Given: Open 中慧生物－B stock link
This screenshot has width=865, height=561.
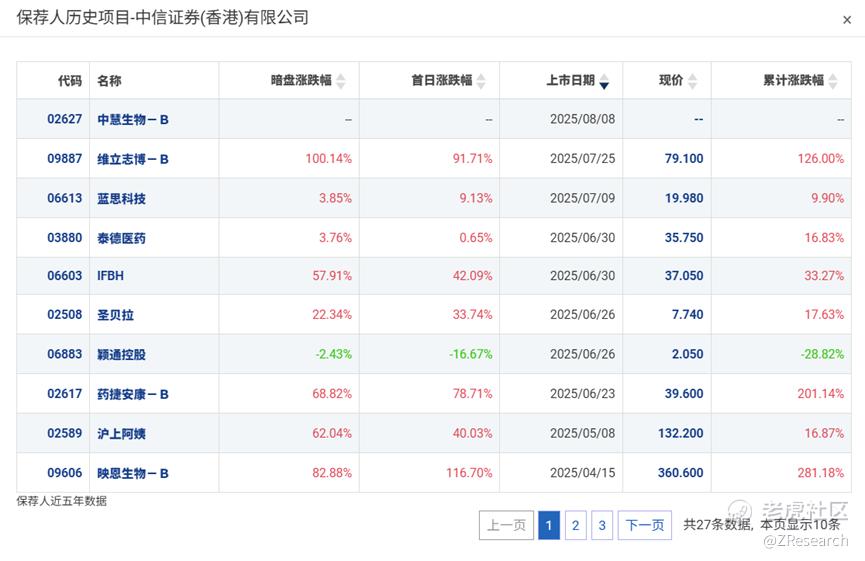Looking at the screenshot, I should (x=133, y=120).
